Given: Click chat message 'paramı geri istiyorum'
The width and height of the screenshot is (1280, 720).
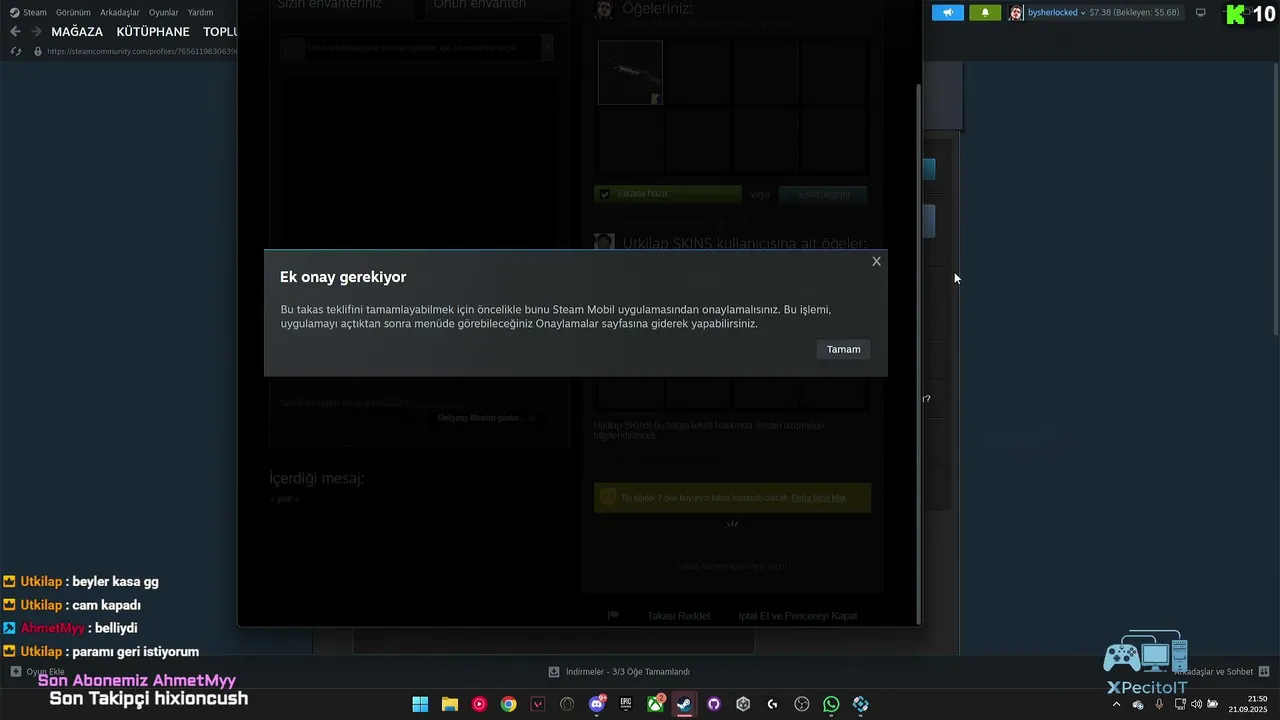Looking at the screenshot, I should (135, 651).
